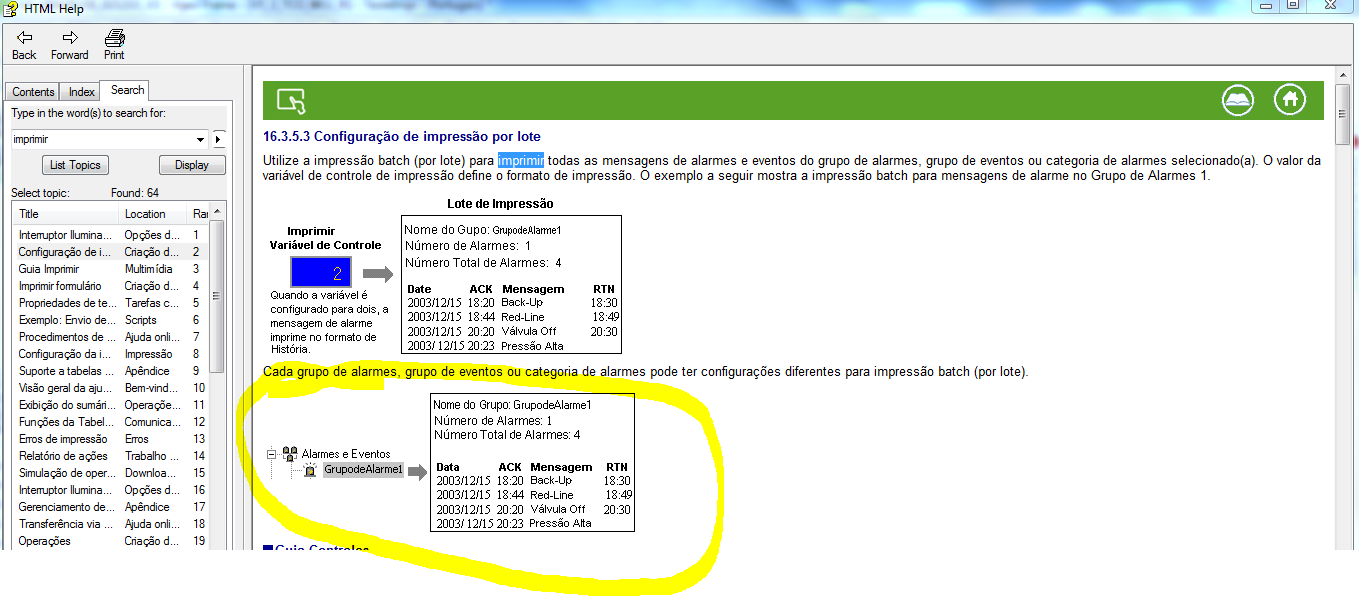Click the open book icon in green header
Viewport: 1359px width, 597px height.
point(1238,100)
